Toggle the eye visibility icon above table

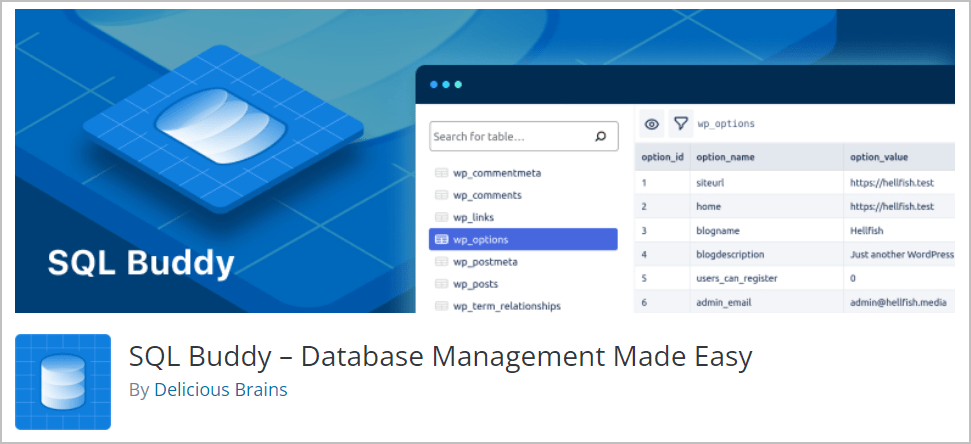(651, 124)
